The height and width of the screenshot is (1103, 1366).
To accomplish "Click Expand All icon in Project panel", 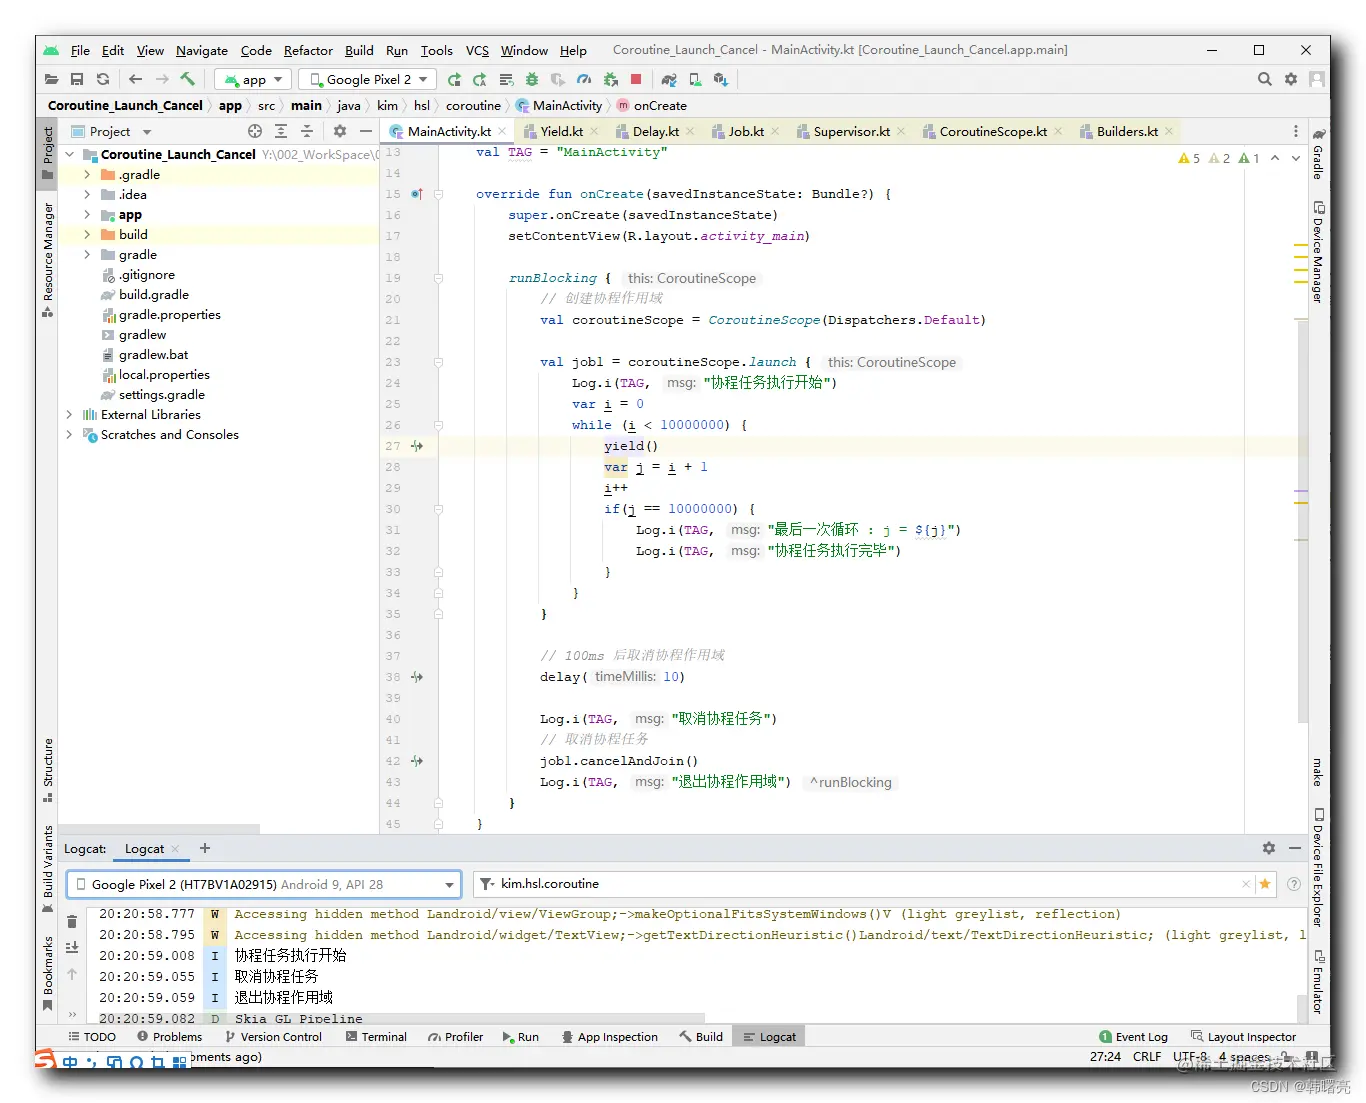I will coord(281,131).
